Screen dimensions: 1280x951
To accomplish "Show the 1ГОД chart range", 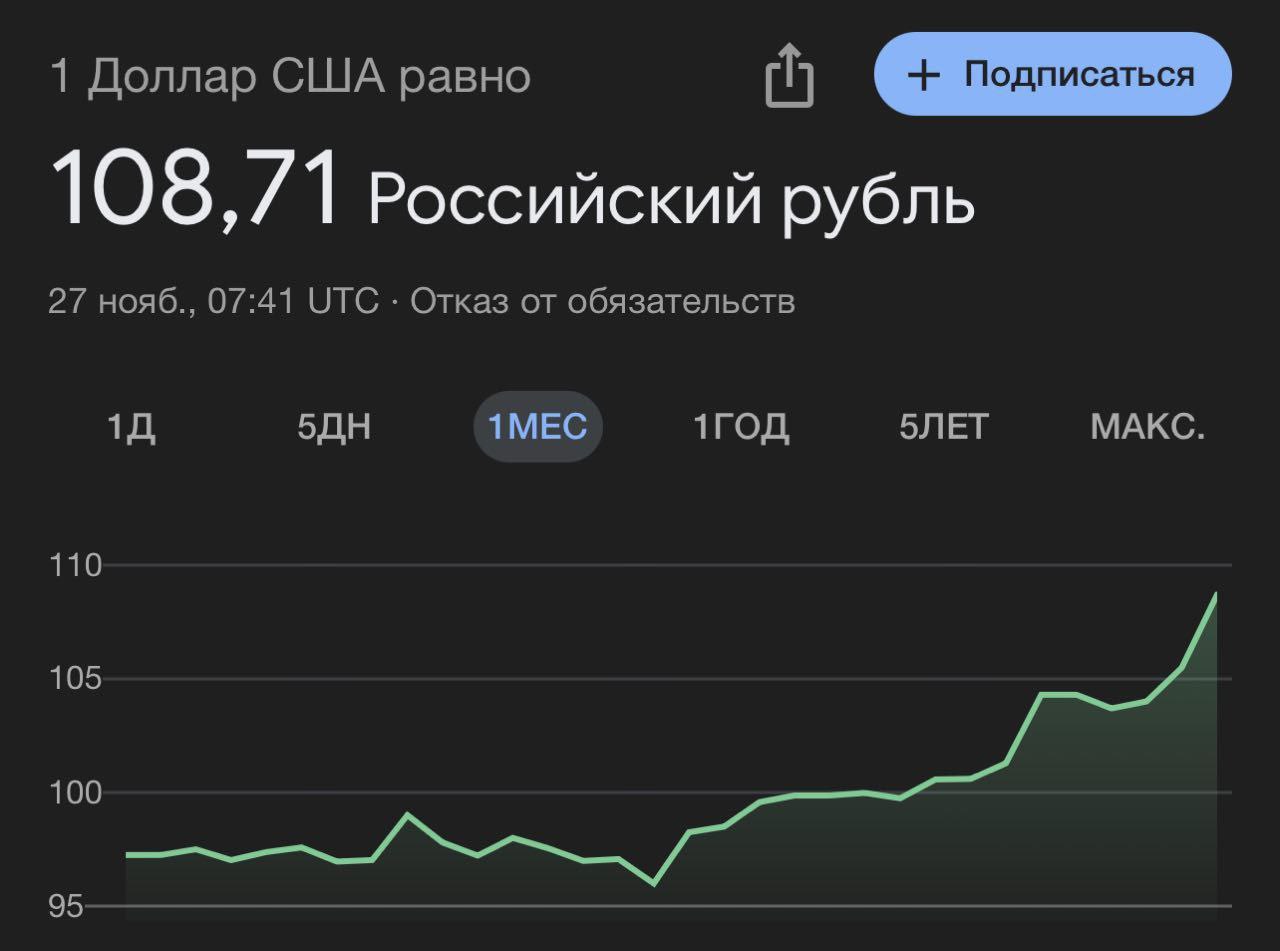I will pyautogui.click(x=741, y=427).
